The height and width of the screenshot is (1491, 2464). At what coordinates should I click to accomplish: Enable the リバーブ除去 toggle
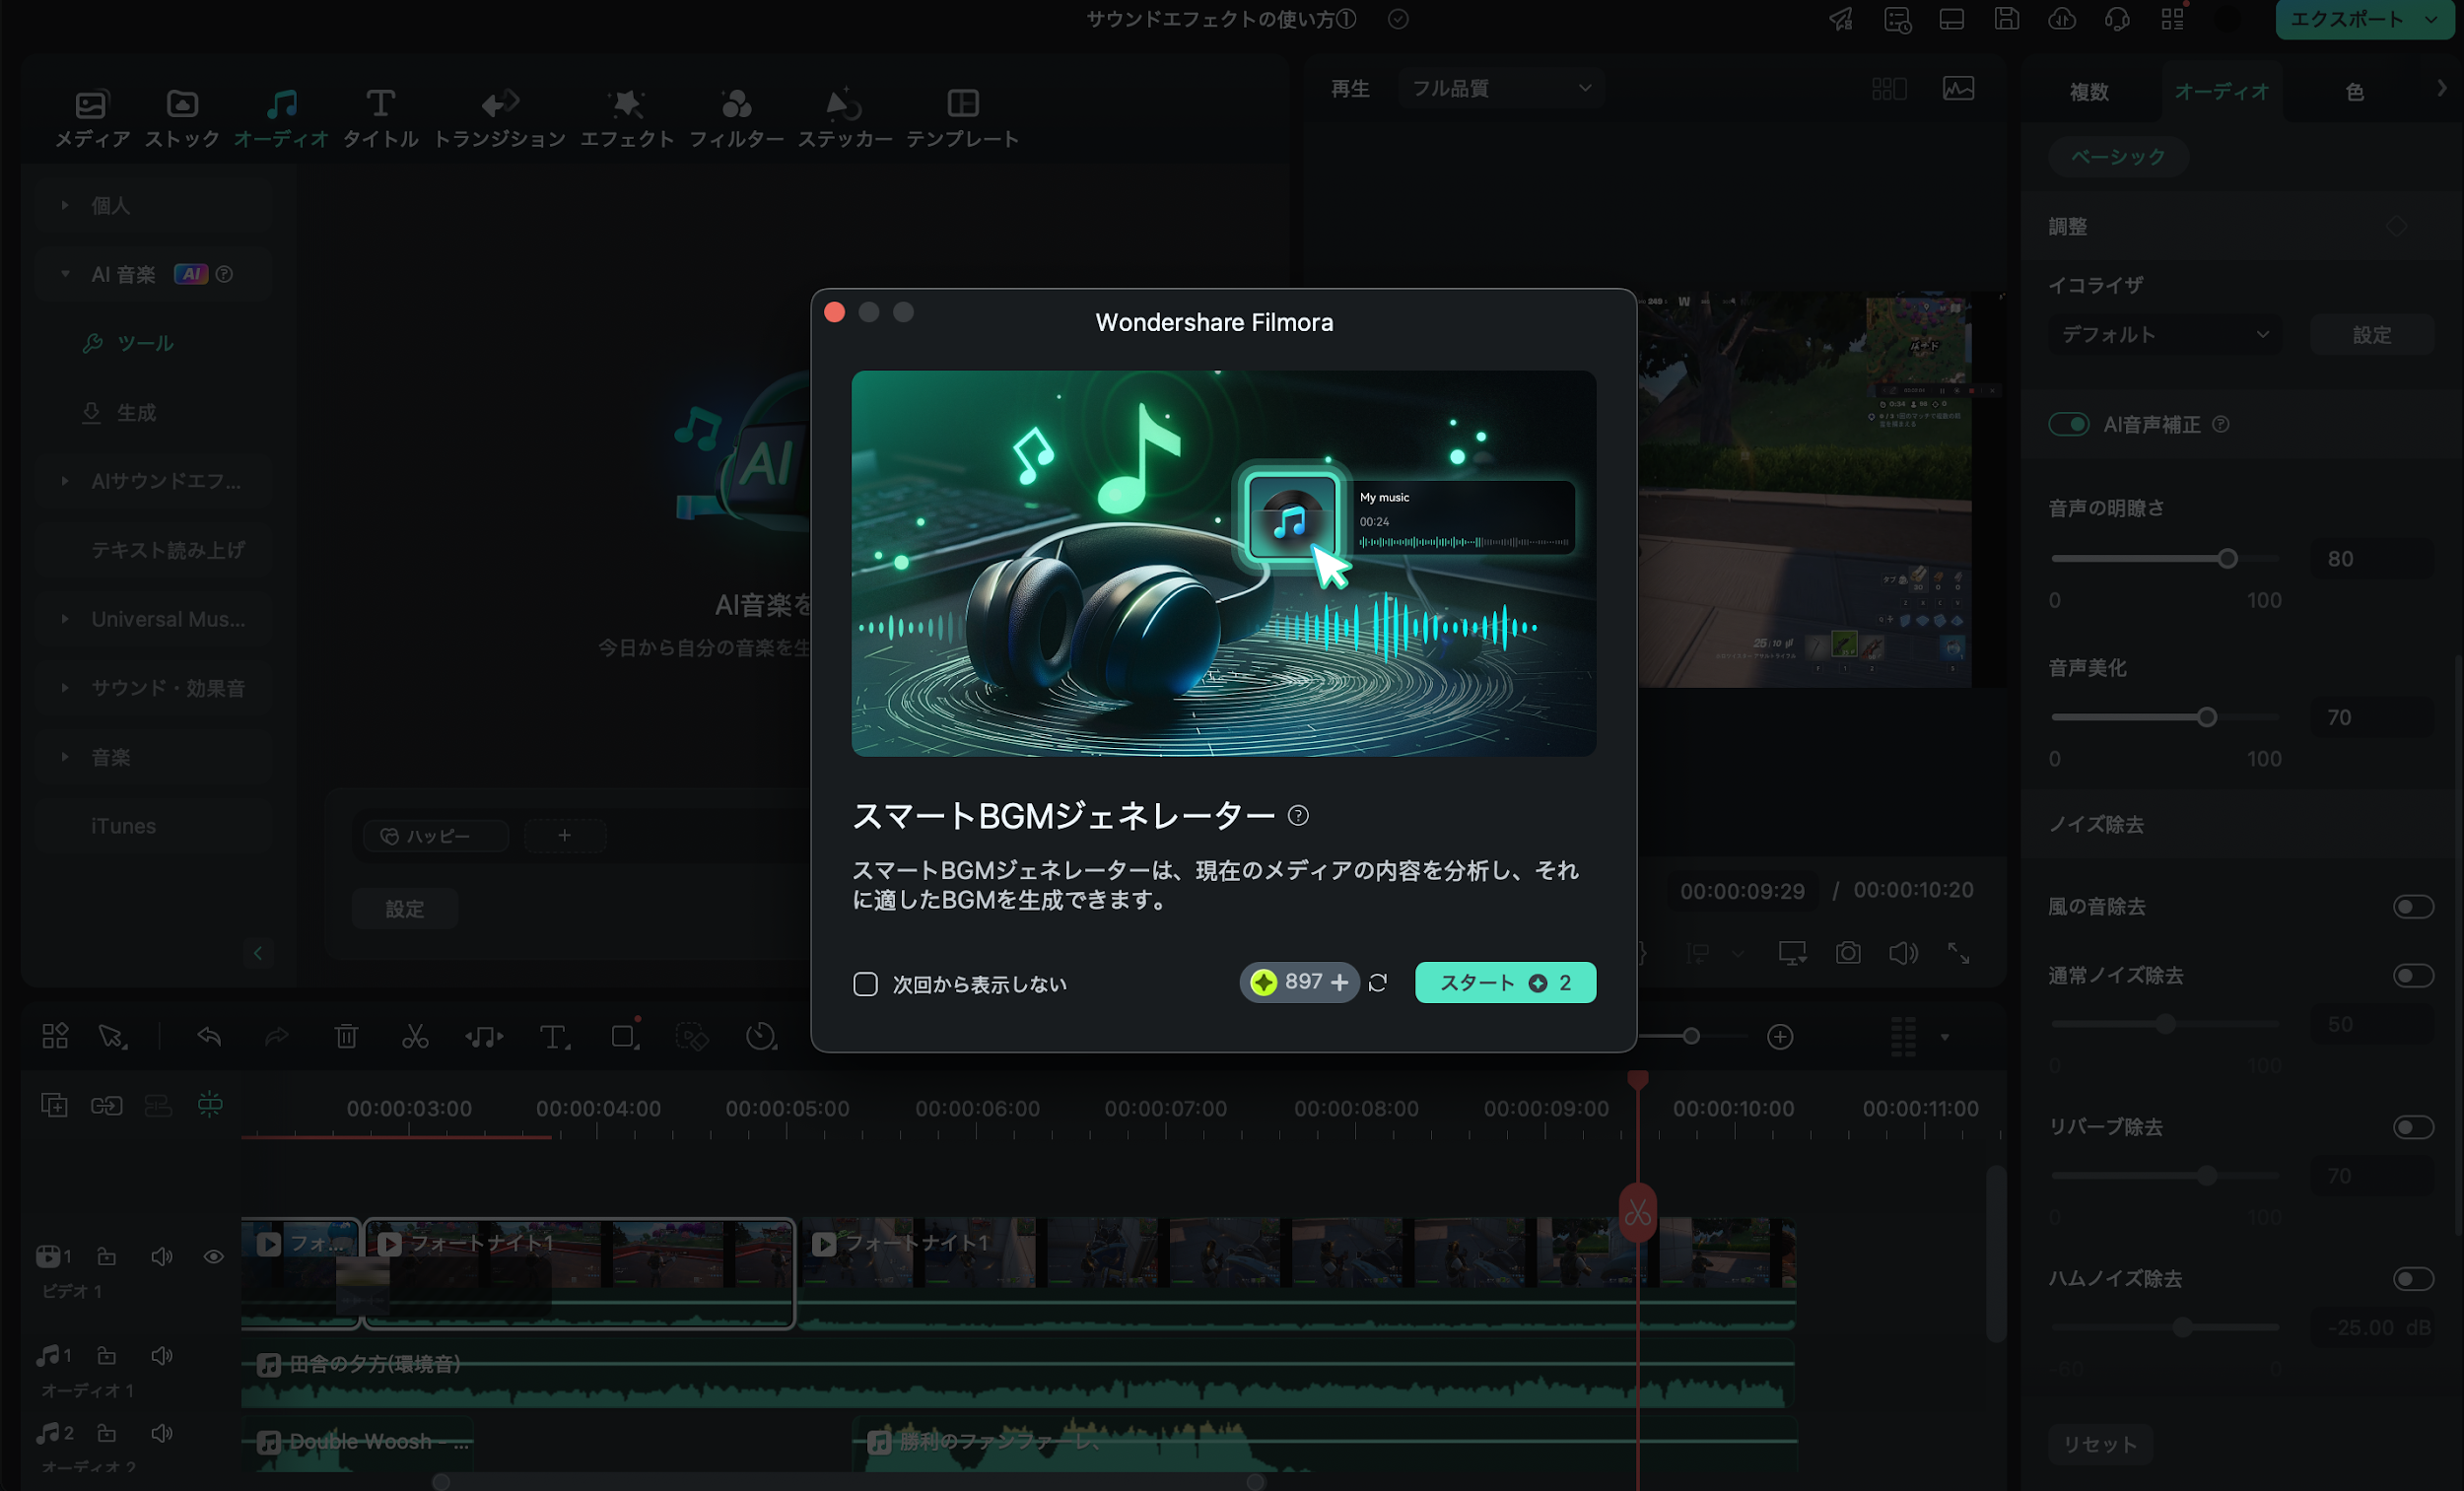coord(2412,1127)
